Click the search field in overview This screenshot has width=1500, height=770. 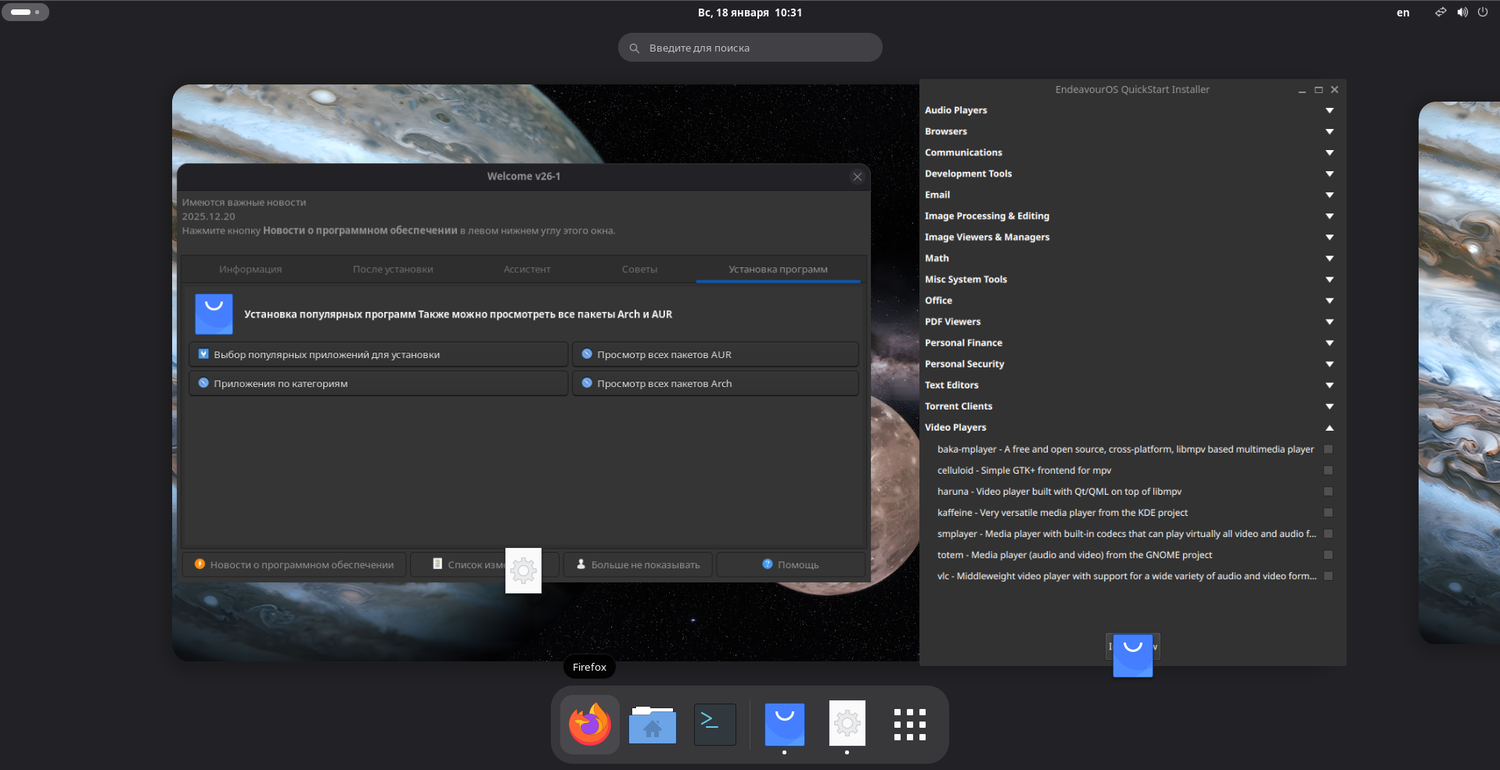[x=750, y=48]
